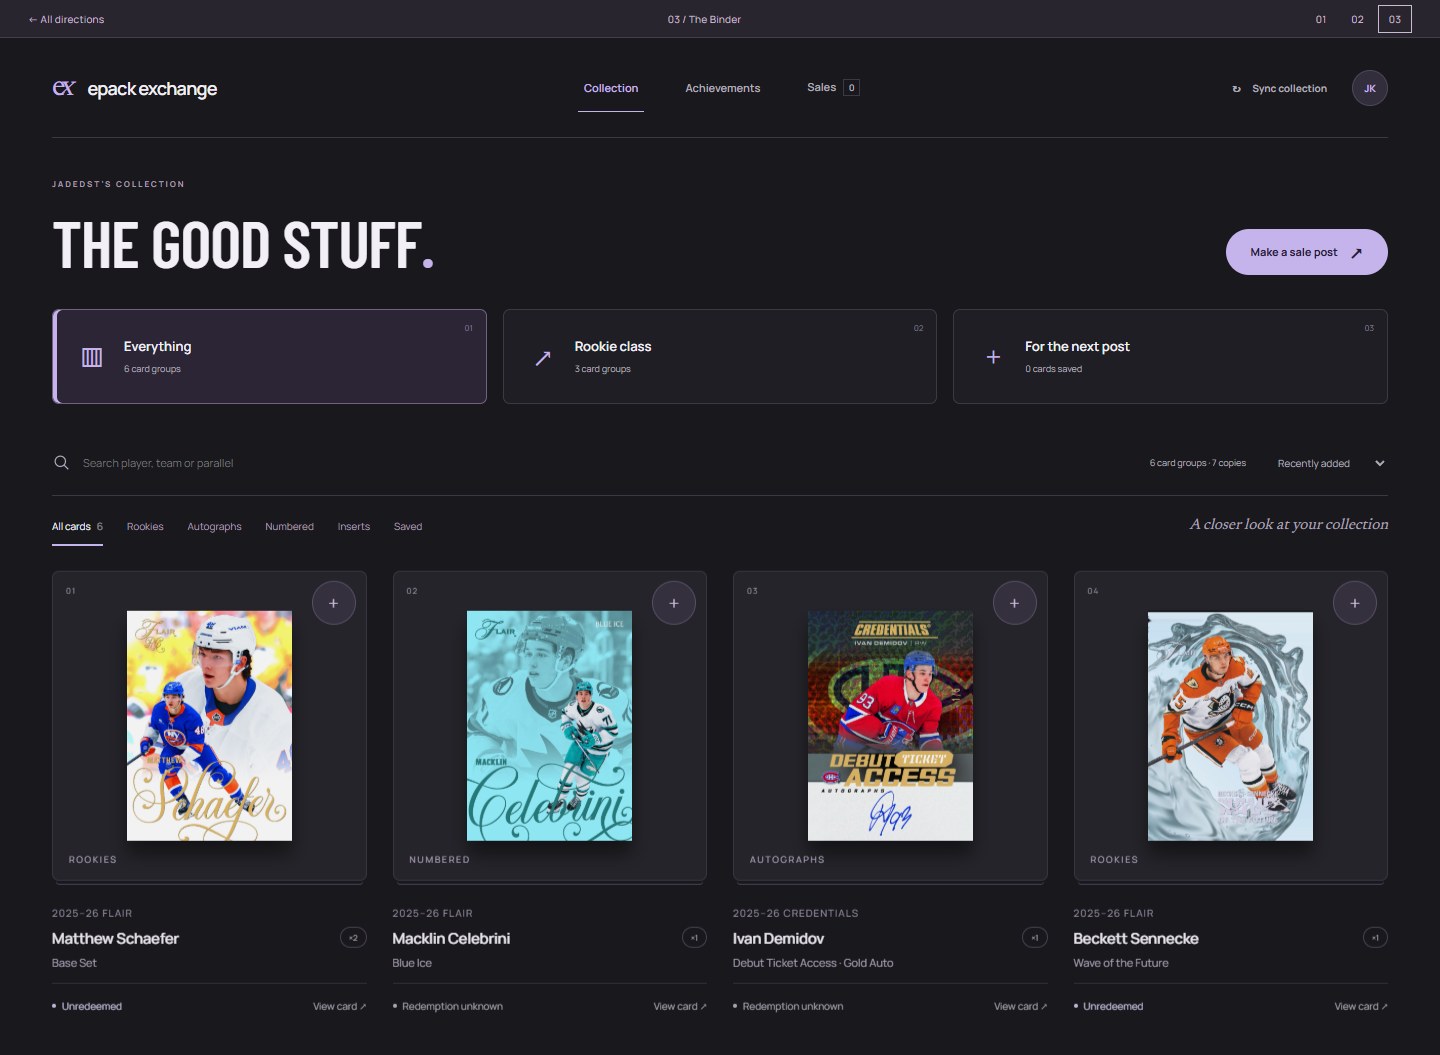The image size is (1440, 1055).
Task: Go back via All directions link
Action: point(66,19)
